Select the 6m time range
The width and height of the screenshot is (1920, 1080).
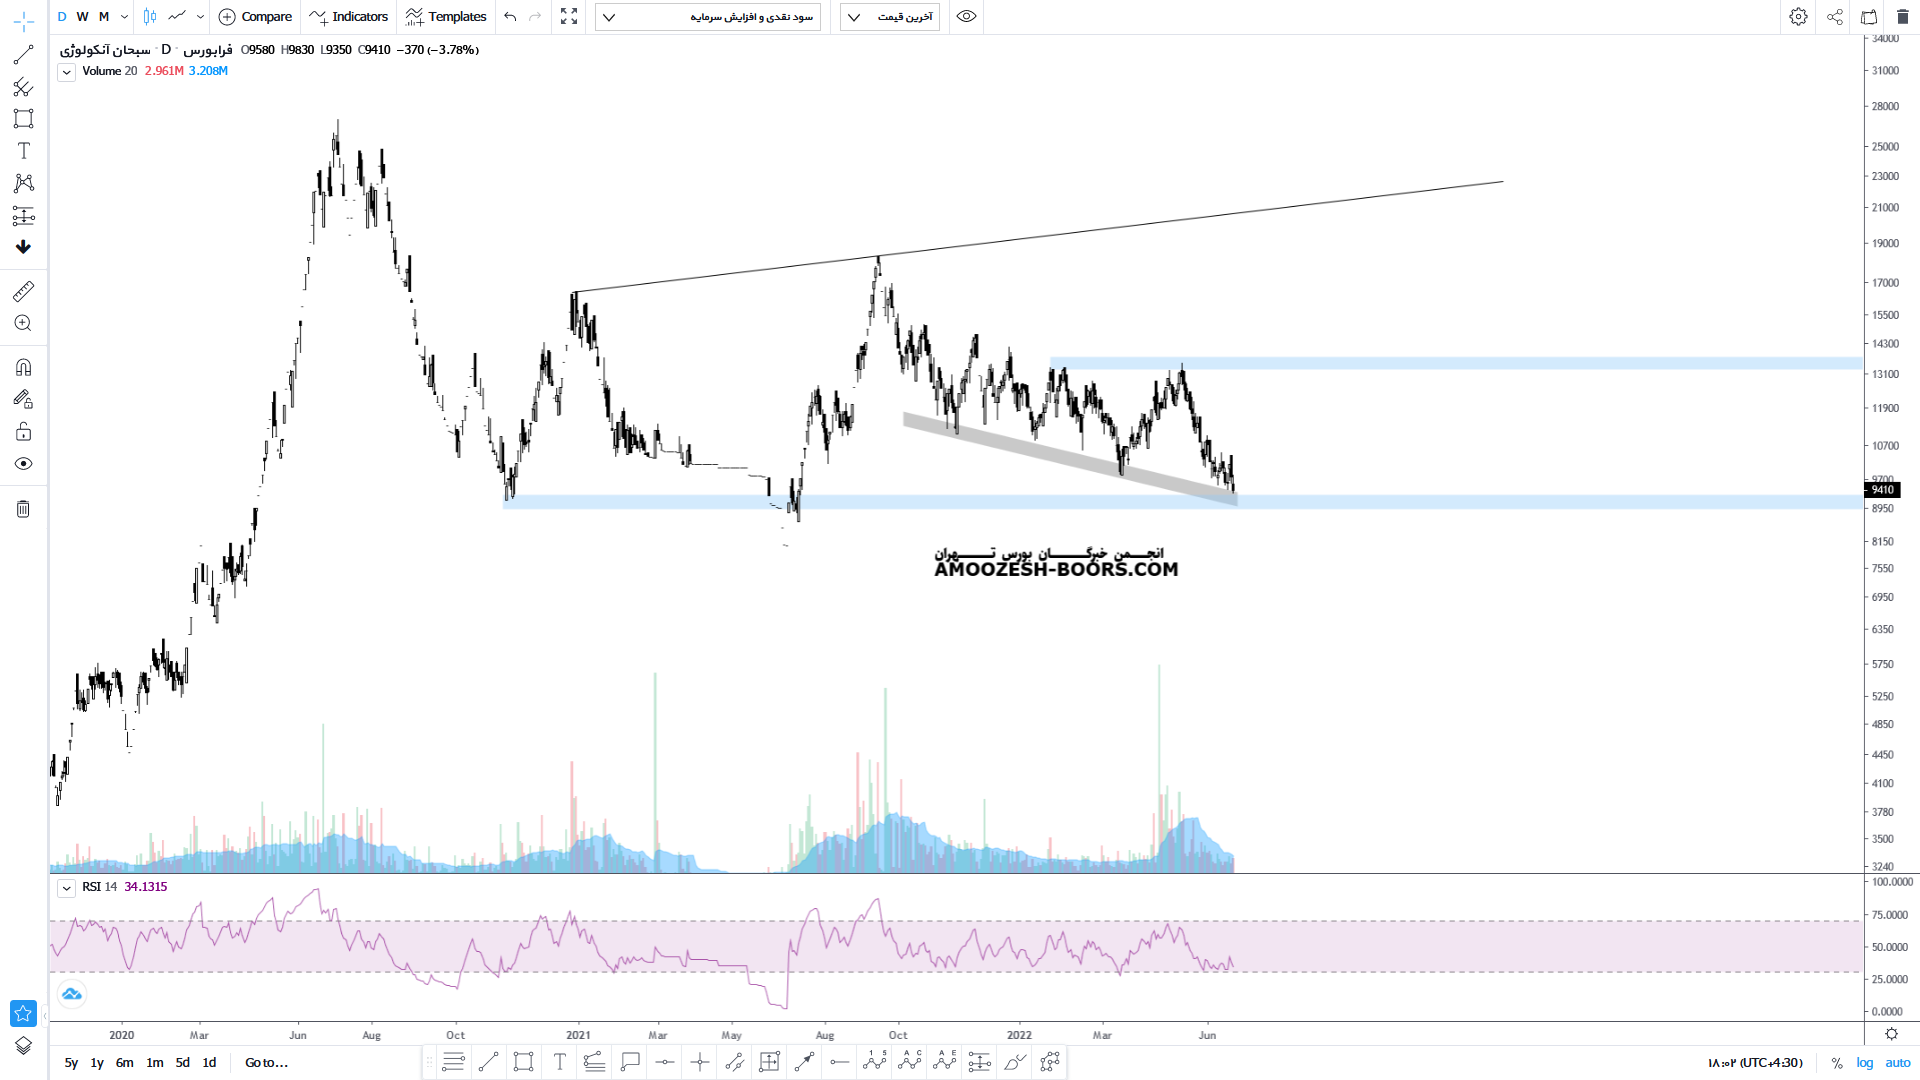point(124,1063)
